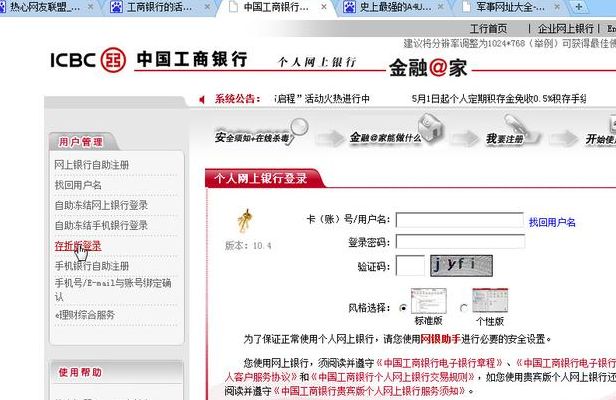Screen dimensions: 616x400
Task: Close the 工商银行的活 tab
Action: [x=207, y=7]
